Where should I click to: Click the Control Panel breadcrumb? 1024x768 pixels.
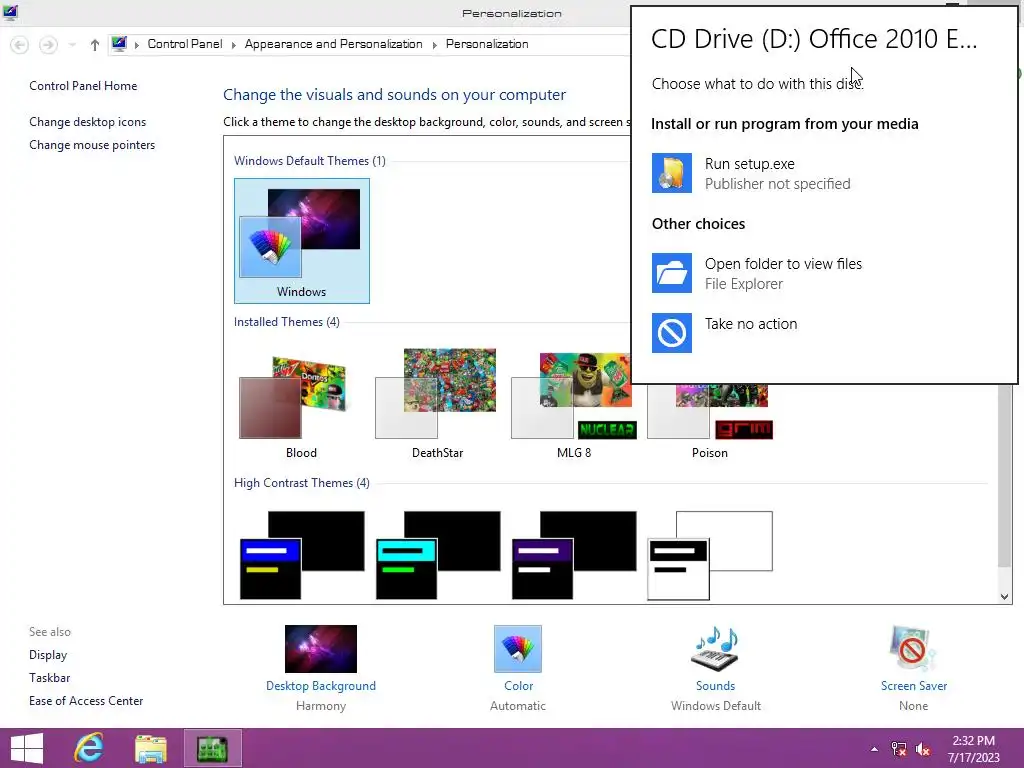[185, 44]
